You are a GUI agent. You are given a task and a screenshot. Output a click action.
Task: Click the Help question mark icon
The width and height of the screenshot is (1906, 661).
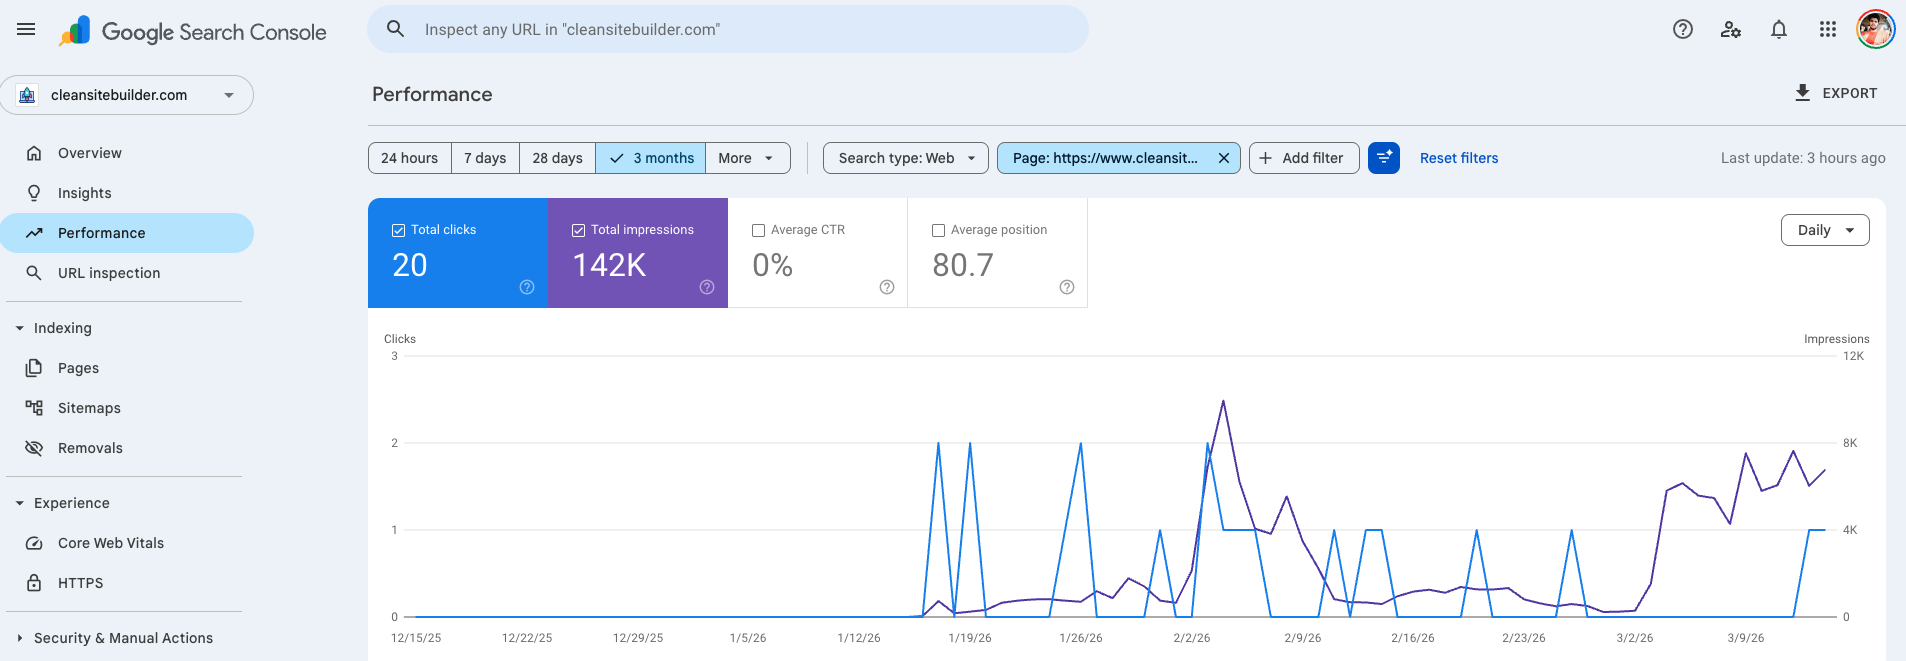tap(1683, 30)
